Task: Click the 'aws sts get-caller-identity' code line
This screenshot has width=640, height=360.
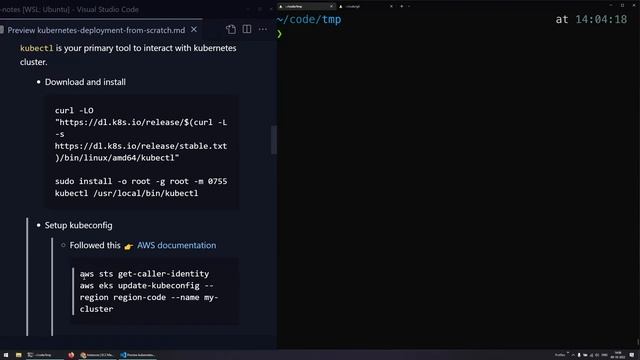Action: [144, 274]
